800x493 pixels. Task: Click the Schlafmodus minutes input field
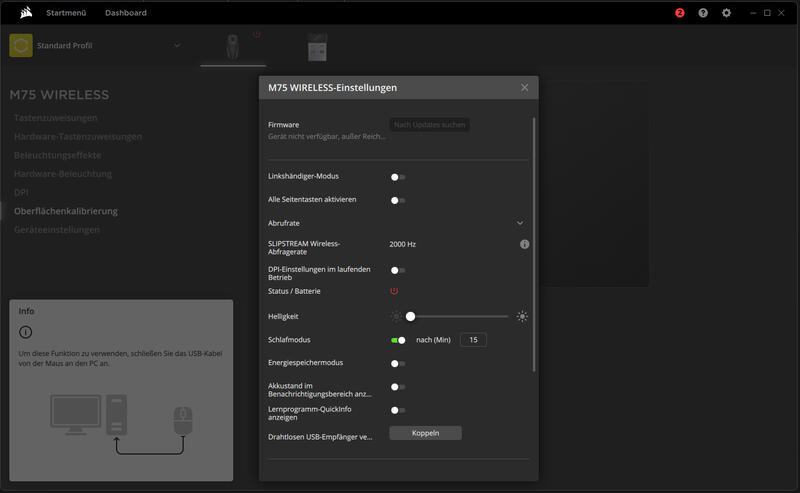(473, 340)
